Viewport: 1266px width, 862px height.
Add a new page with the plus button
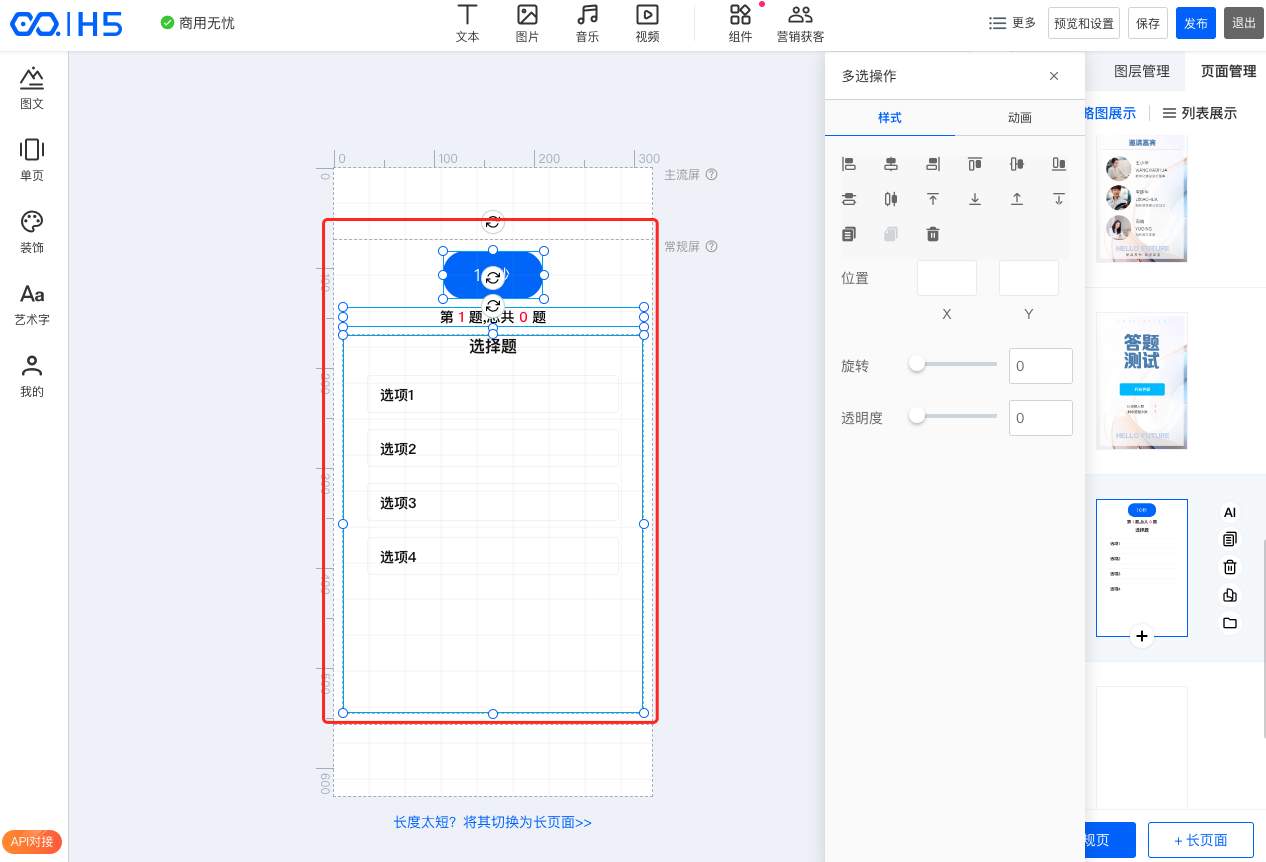point(1142,636)
